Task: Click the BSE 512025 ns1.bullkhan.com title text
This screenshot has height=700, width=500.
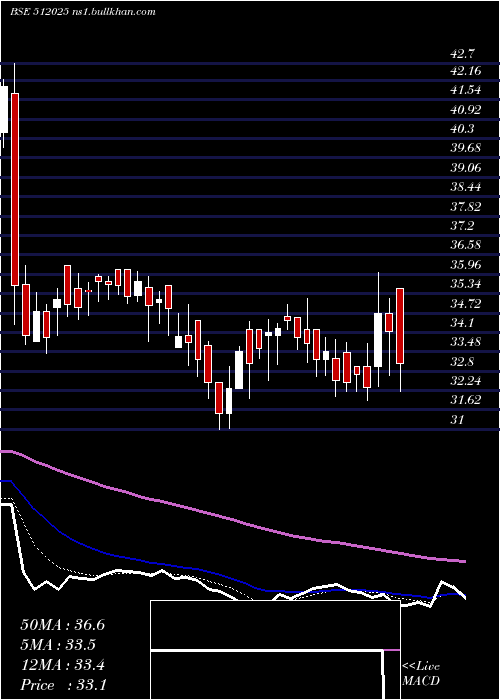Action: [x=83, y=12]
